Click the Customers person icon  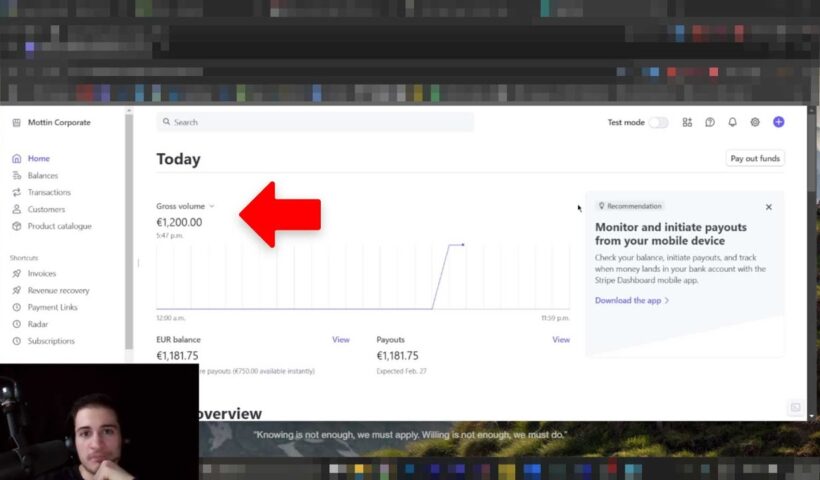(x=17, y=209)
